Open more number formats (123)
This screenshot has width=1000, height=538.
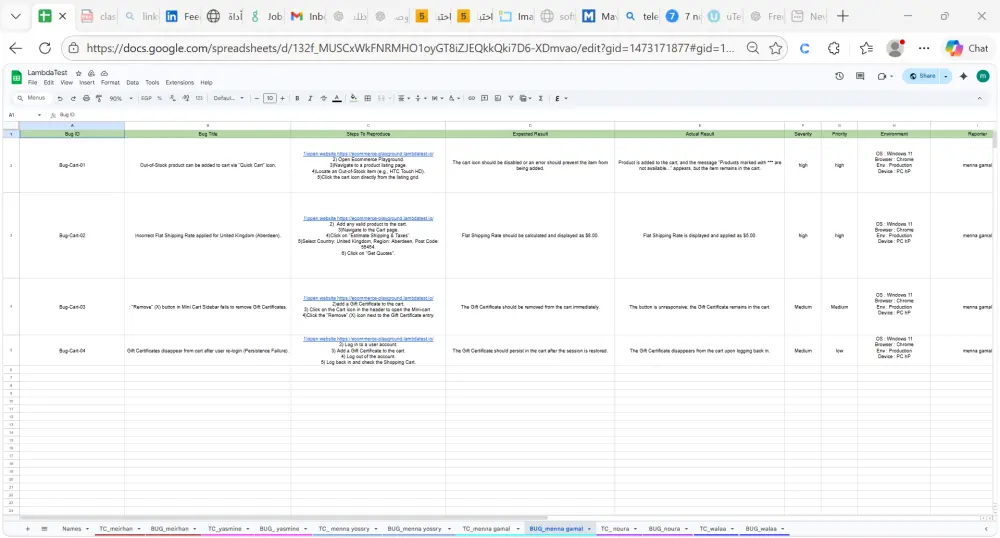coord(199,99)
